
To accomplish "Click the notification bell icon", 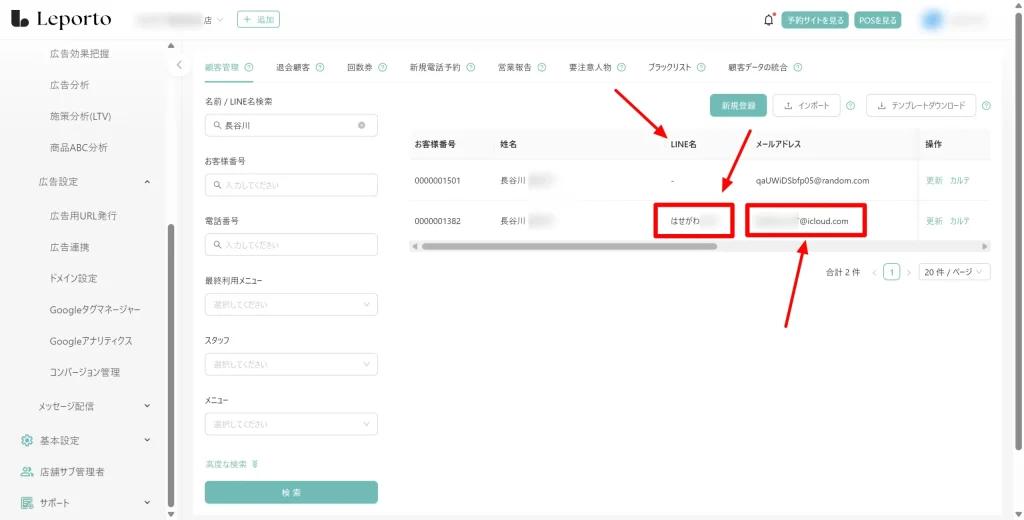I will coord(768,20).
